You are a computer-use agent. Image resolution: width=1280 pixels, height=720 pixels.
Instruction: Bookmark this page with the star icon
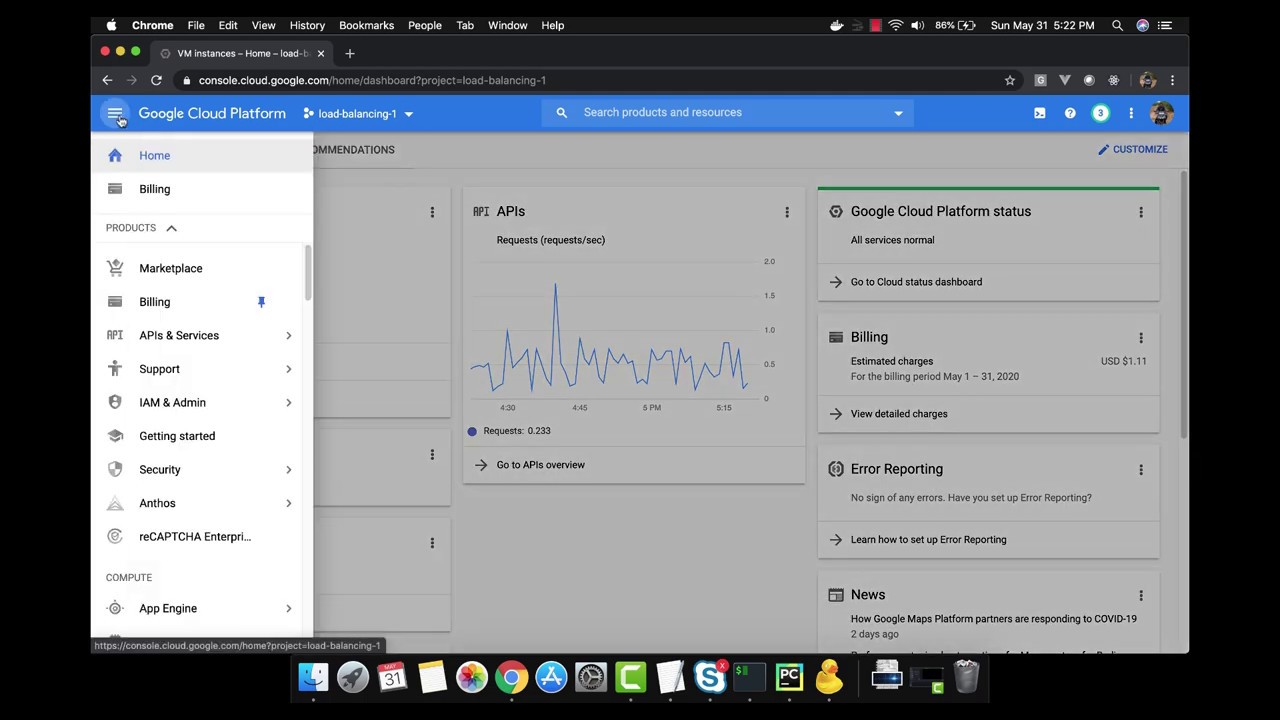click(x=1010, y=80)
